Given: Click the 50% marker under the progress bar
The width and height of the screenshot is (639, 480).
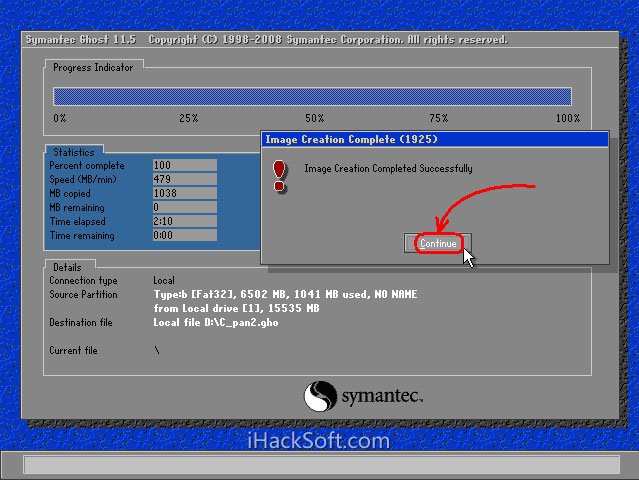Looking at the screenshot, I should click(x=314, y=118).
